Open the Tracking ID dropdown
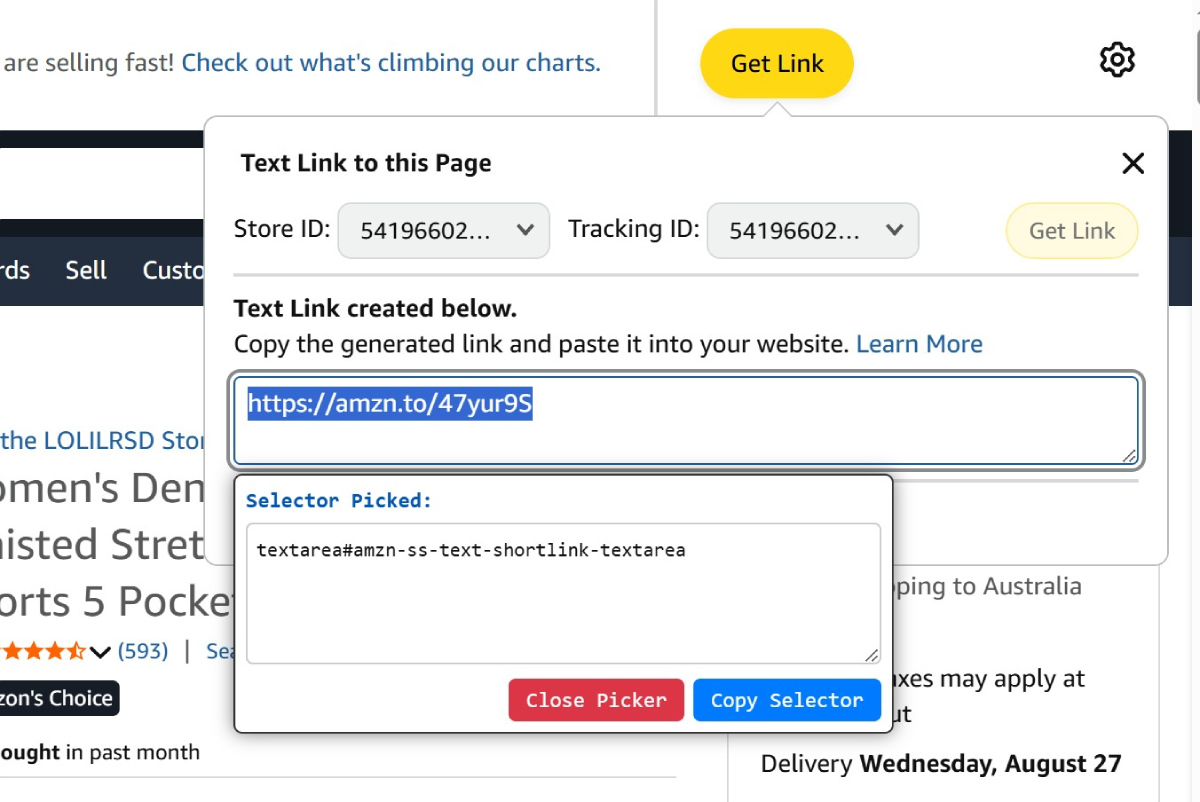This screenshot has height=802, width=1200. (812, 231)
